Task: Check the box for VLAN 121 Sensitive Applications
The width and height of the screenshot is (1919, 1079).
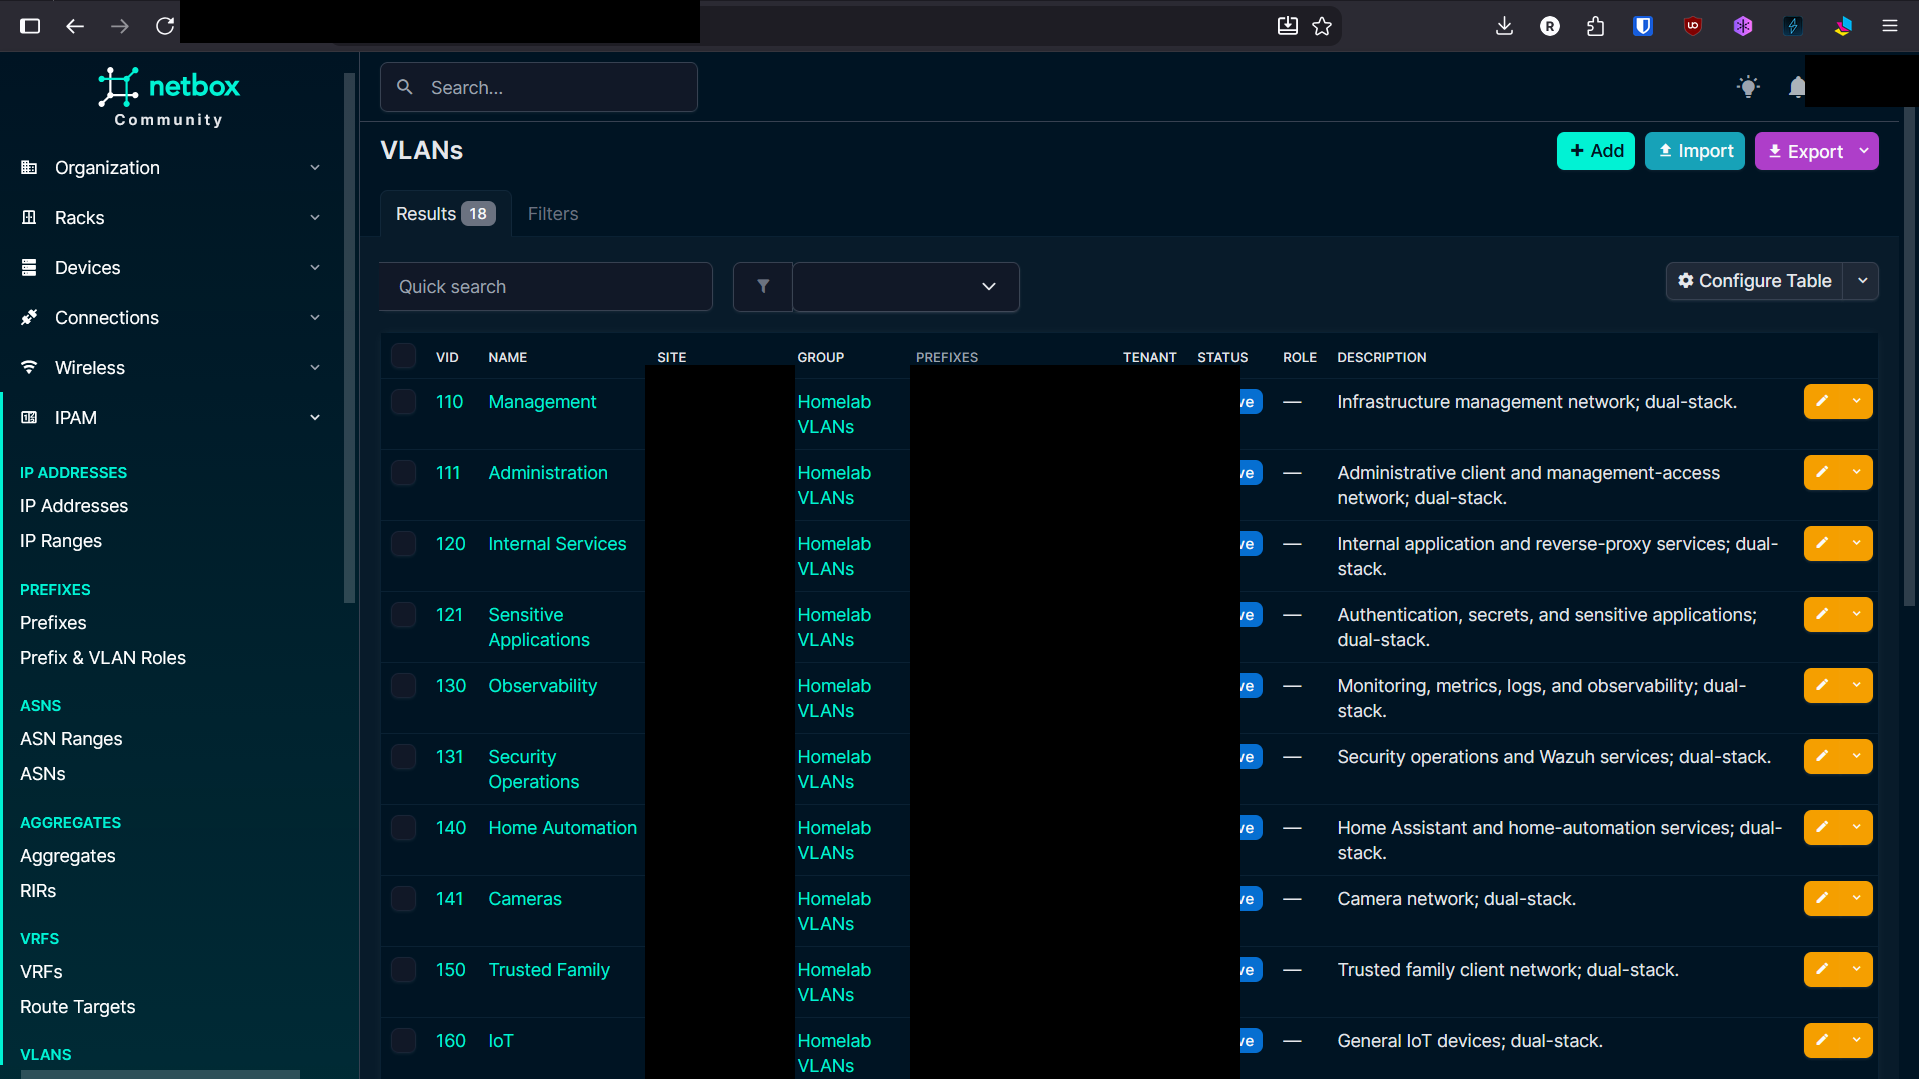Action: pyautogui.click(x=403, y=615)
